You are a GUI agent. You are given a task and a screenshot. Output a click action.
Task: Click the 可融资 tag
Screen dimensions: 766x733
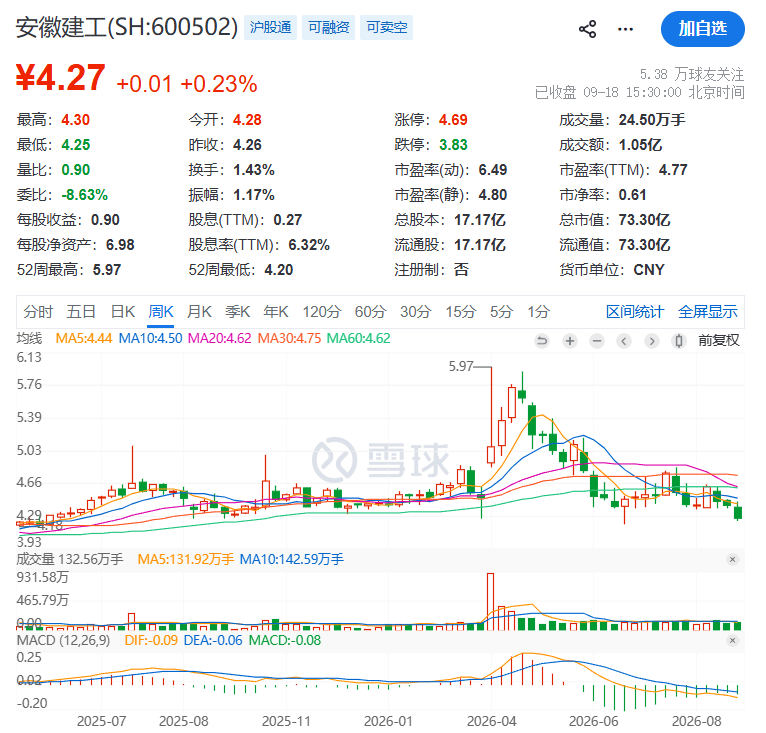click(328, 27)
